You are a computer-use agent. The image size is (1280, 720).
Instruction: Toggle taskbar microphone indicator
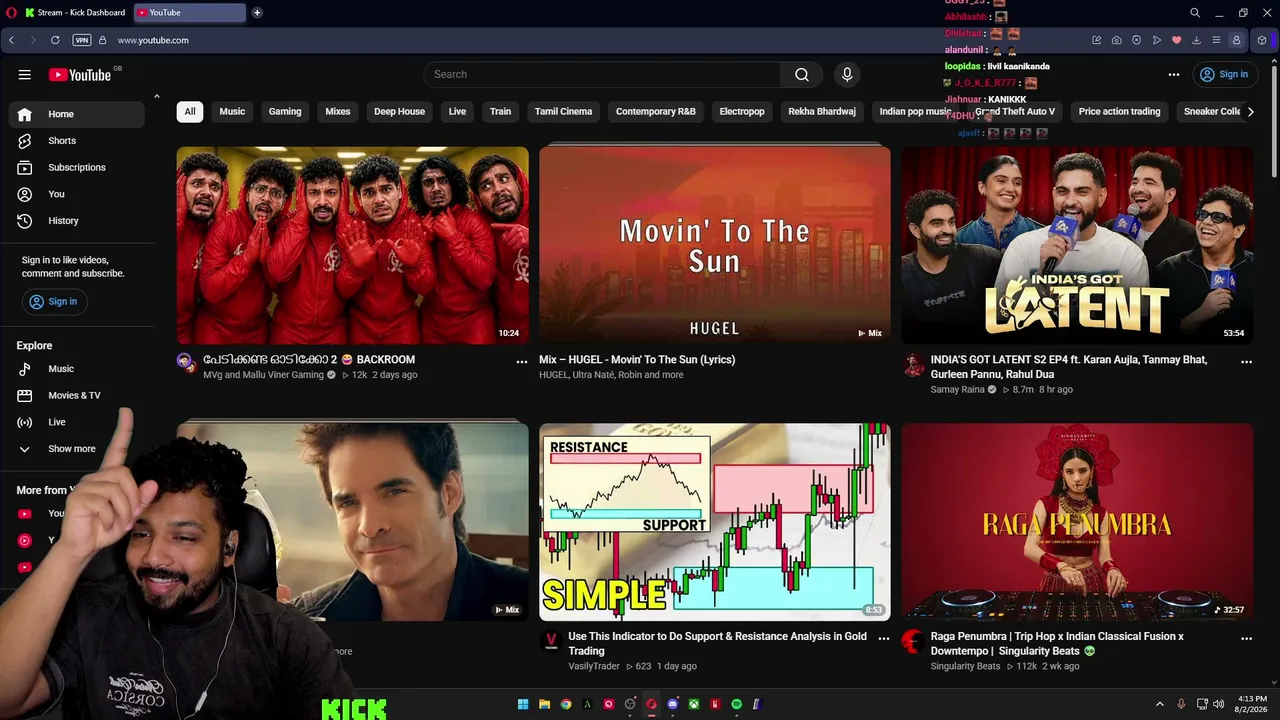tap(1181, 704)
